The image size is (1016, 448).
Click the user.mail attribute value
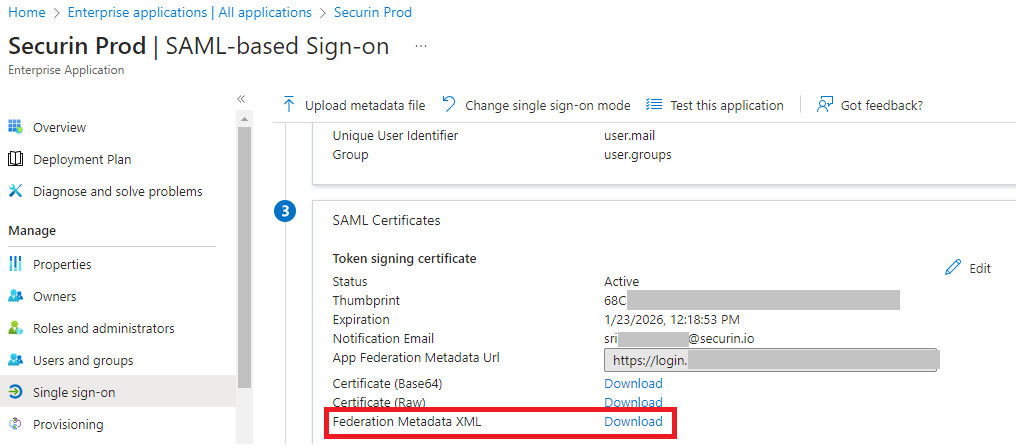627,136
